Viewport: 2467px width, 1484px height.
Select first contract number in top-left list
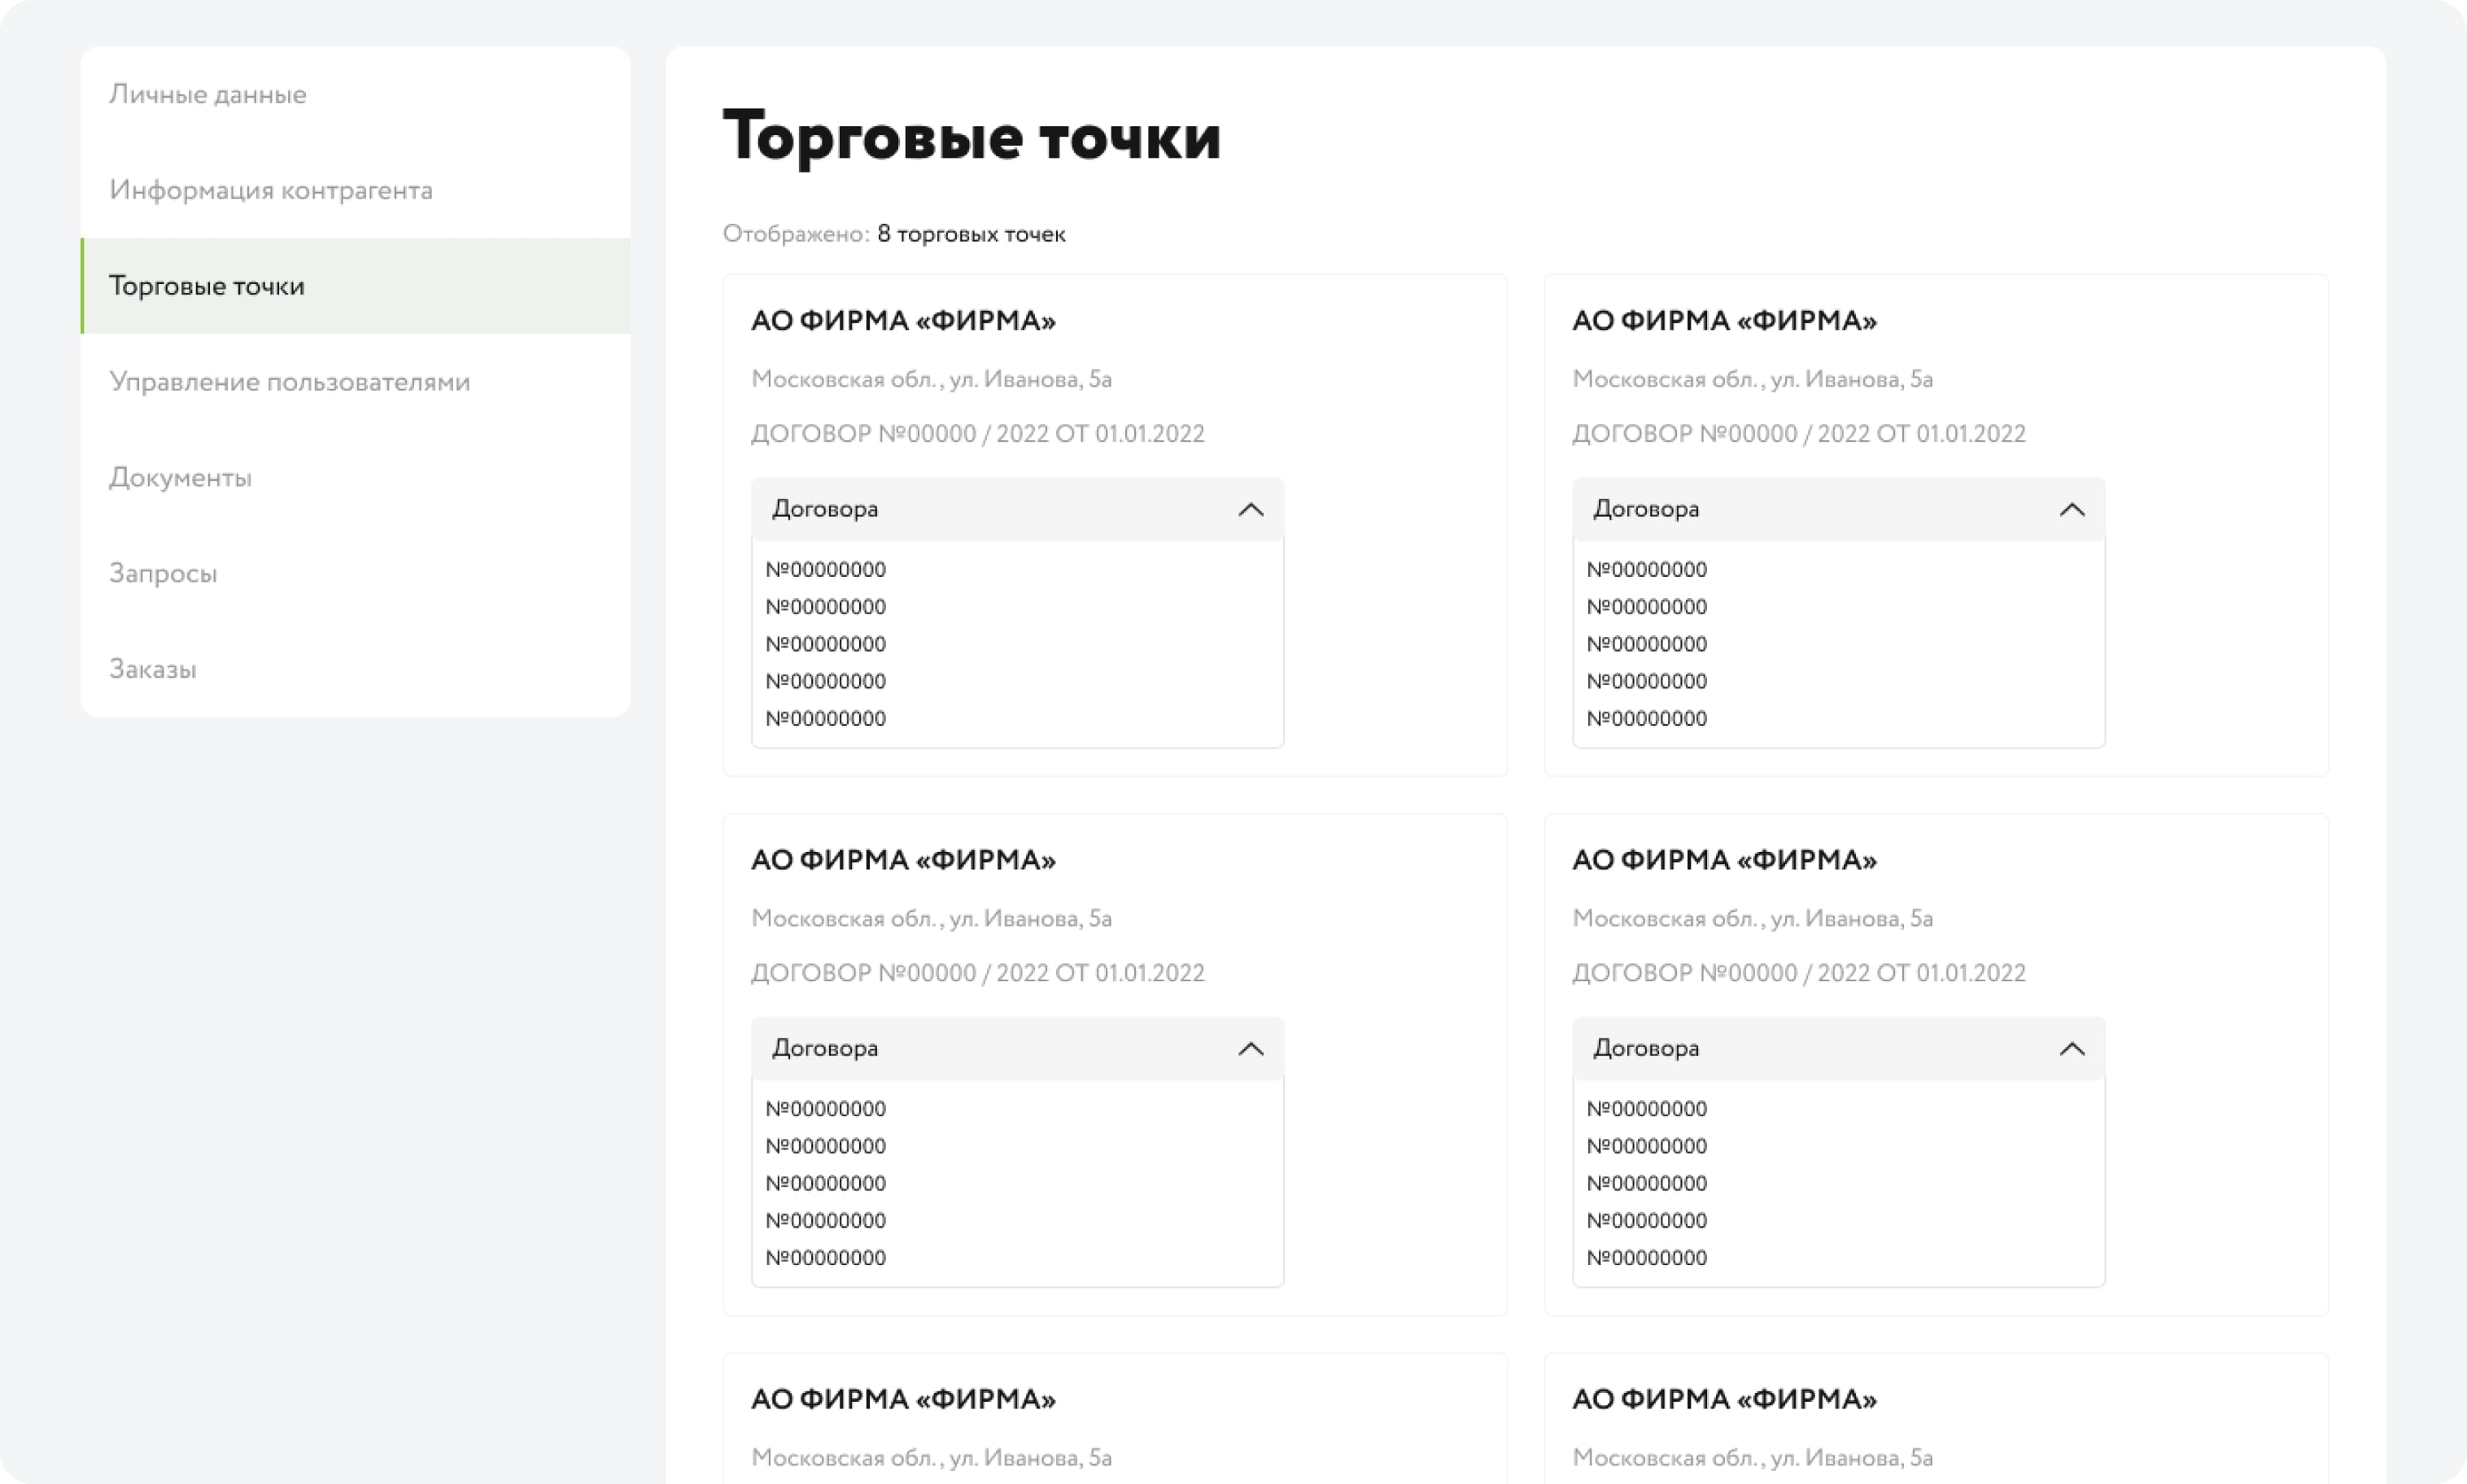click(825, 570)
